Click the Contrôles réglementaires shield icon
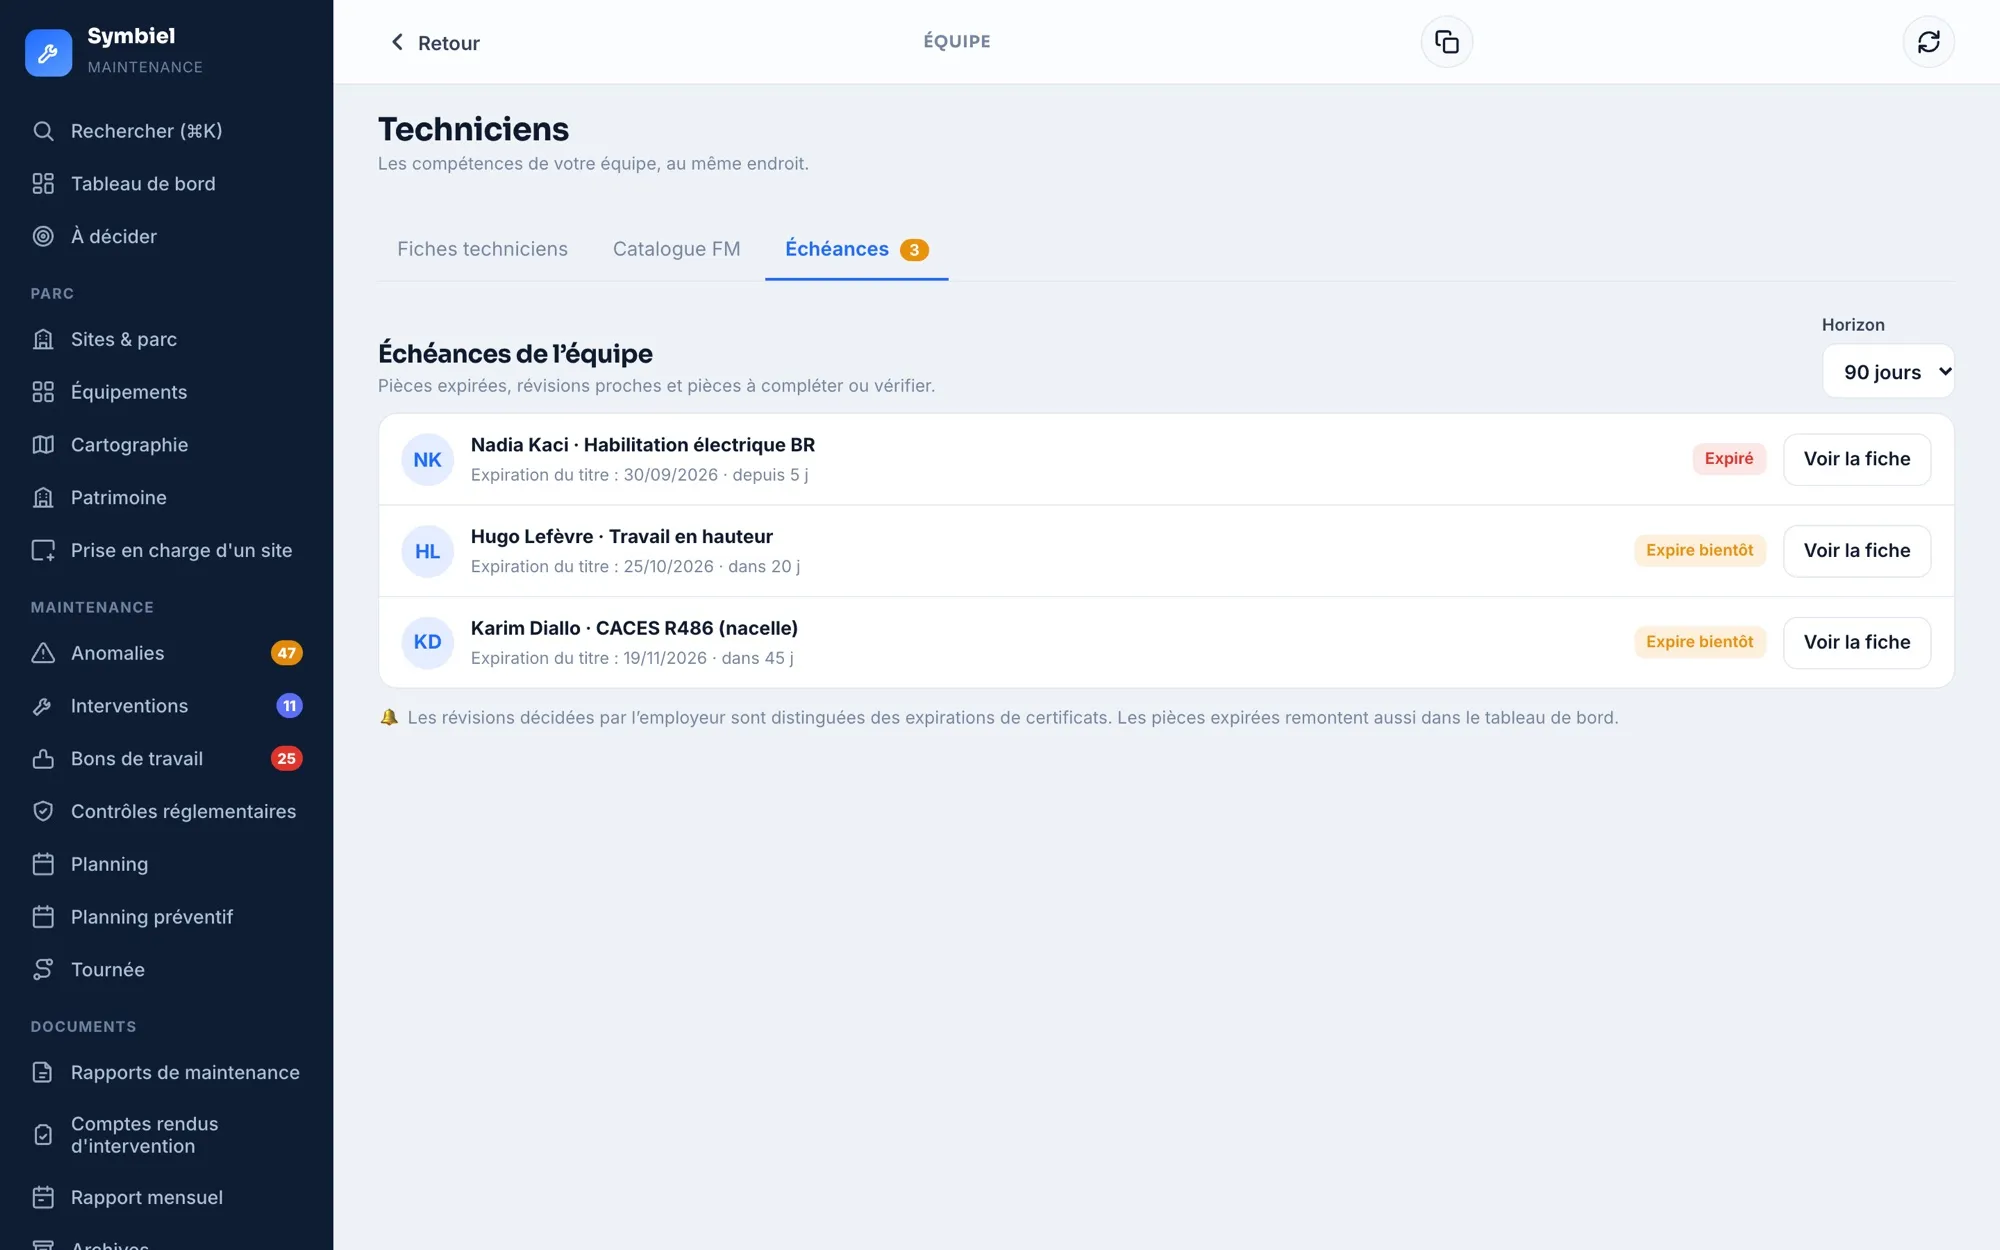 click(43, 812)
